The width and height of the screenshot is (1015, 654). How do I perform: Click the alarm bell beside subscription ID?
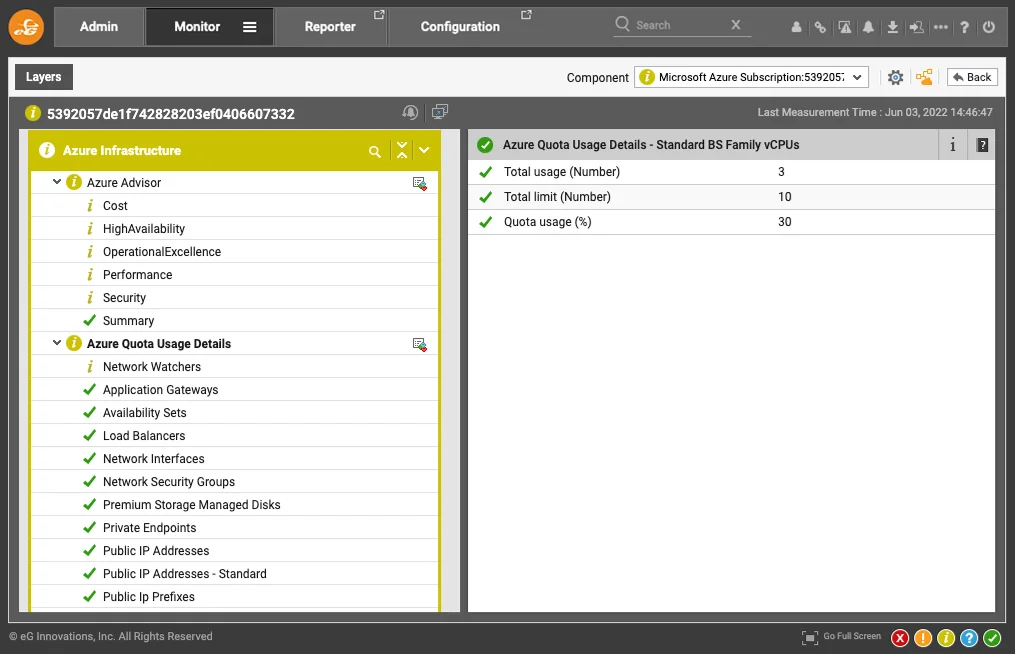[410, 113]
